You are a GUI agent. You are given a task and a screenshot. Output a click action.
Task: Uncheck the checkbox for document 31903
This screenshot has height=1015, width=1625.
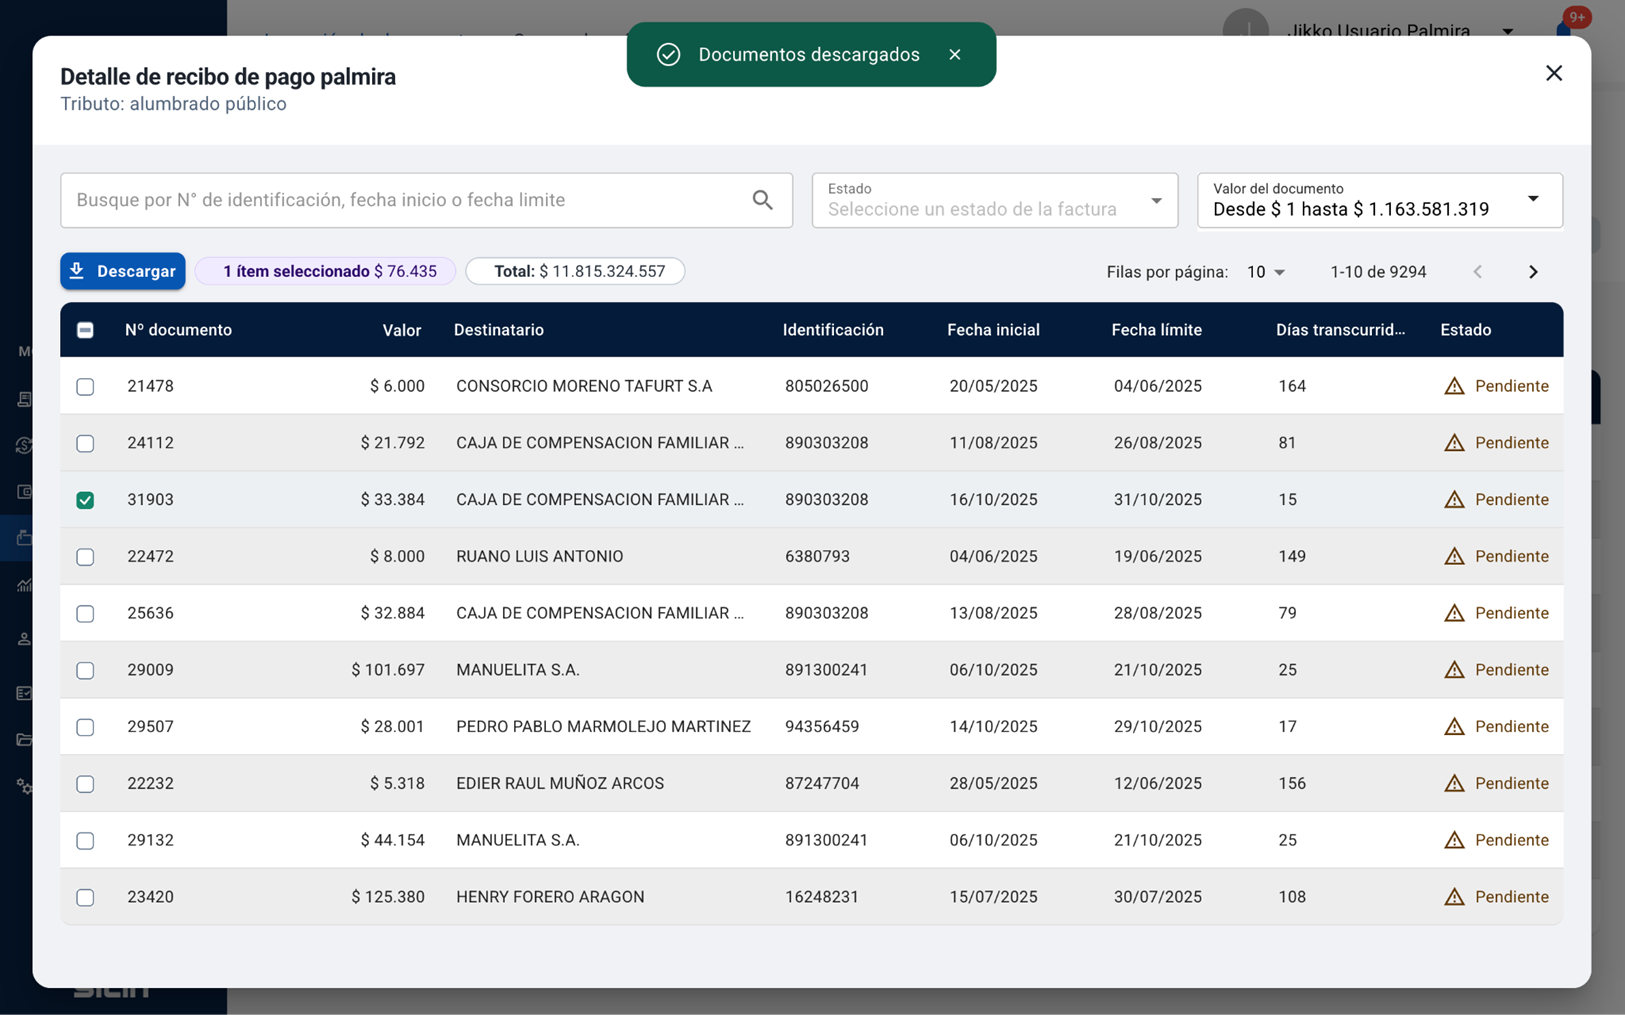[85, 500]
